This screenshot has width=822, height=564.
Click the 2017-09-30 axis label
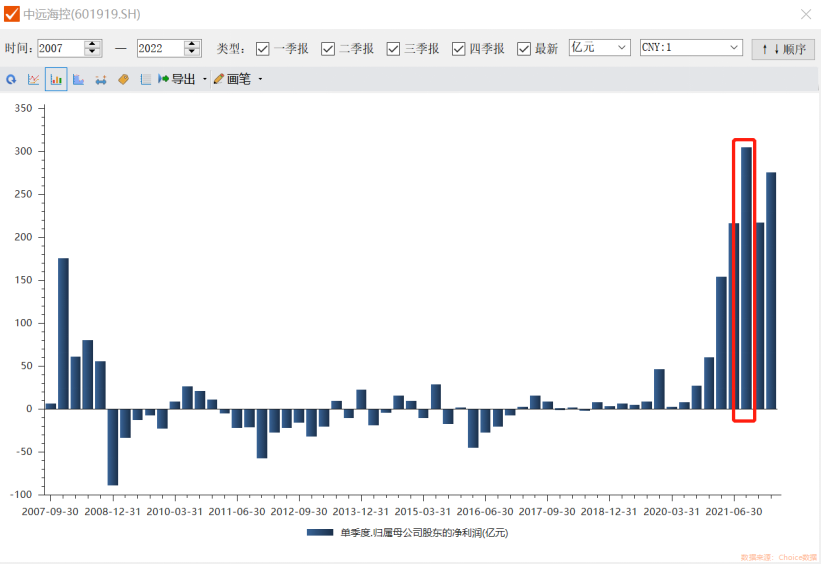[x=547, y=512]
